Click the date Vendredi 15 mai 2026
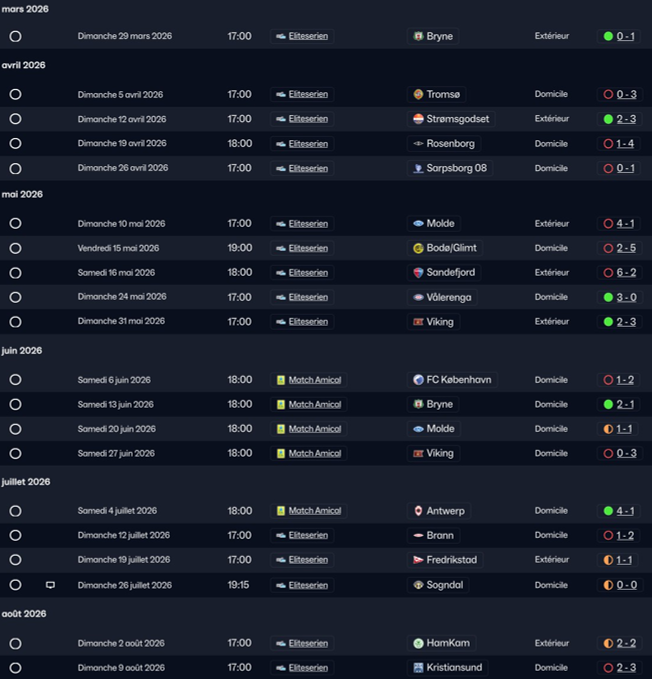Viewport: 652px width, 679px height. pyautogui.click(x=118, y=248)
